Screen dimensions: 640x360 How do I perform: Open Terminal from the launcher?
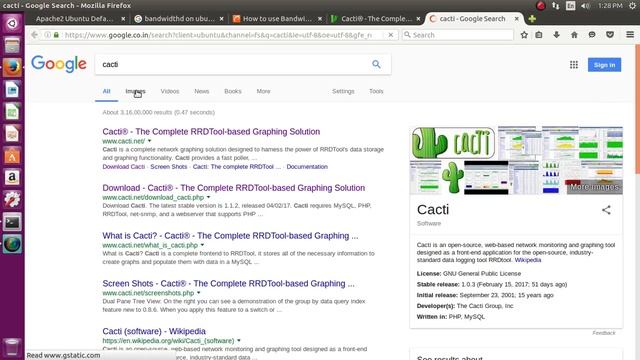(12, 222)
